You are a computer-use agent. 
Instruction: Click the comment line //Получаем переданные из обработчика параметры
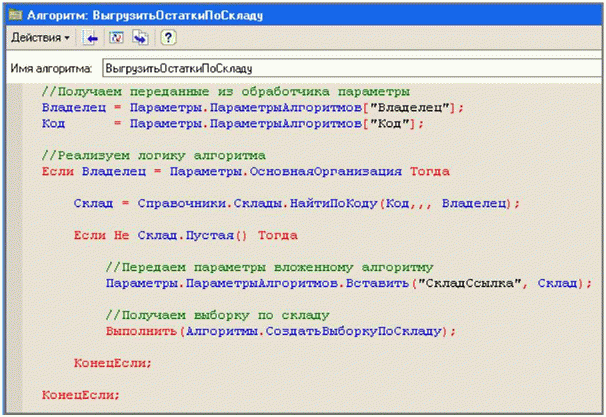pos(226,92)
